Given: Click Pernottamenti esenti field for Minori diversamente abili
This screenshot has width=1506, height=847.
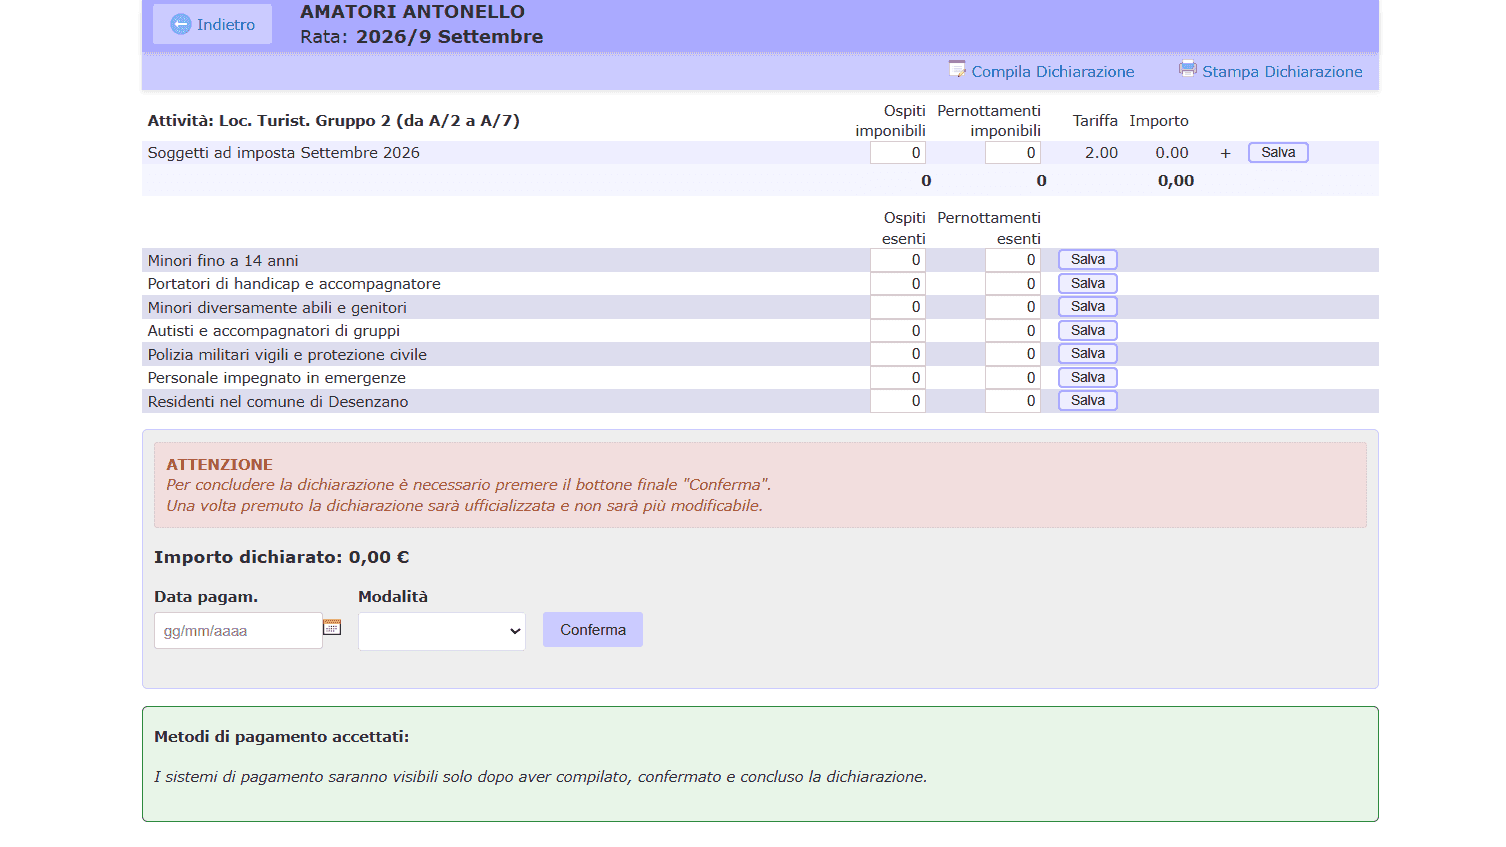Looking at the screenshot, I should click(x=1013, y=307).
